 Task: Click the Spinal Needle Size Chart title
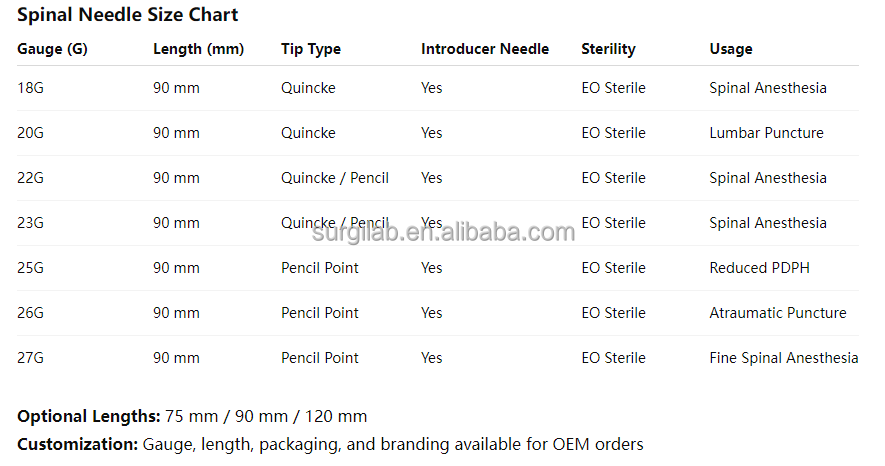pos(128,15)
